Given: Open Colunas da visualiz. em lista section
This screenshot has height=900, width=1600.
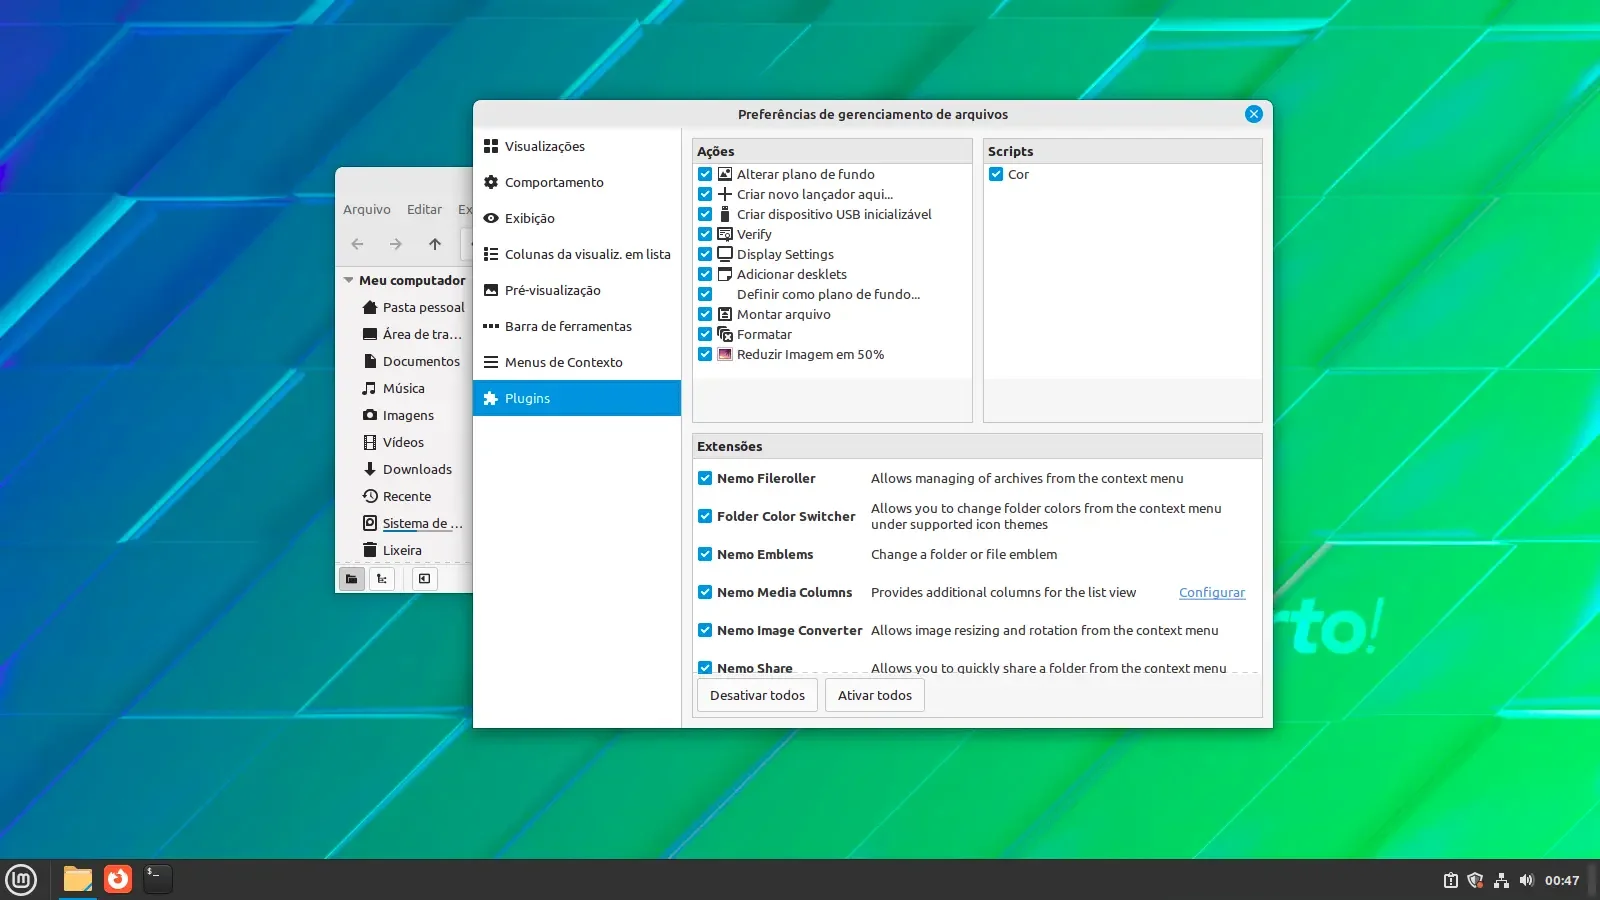Looking at the screenshot, I should point(577,254).
